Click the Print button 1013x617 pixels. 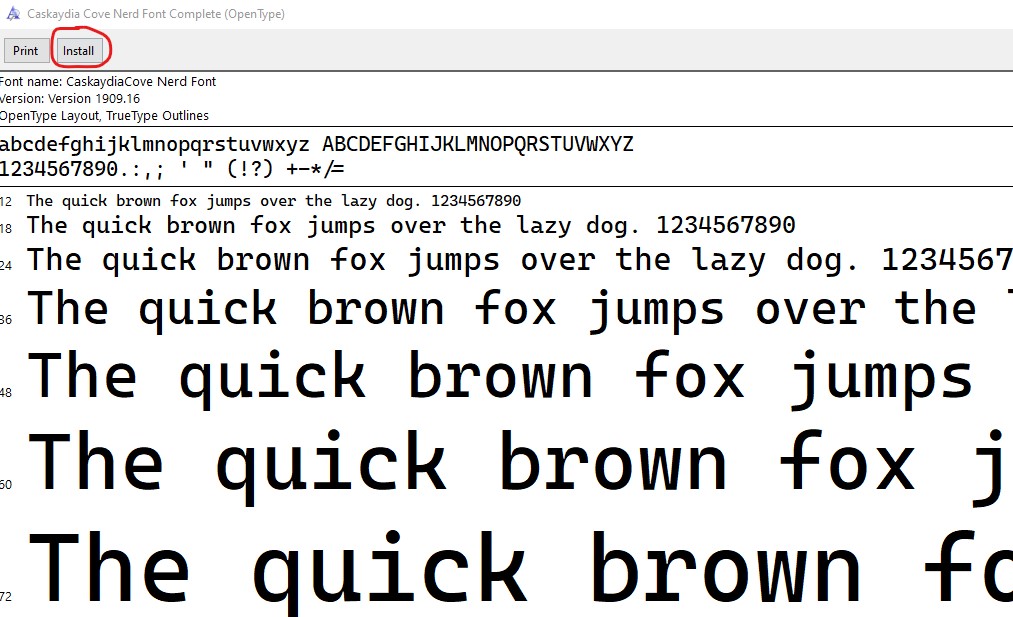26,50
